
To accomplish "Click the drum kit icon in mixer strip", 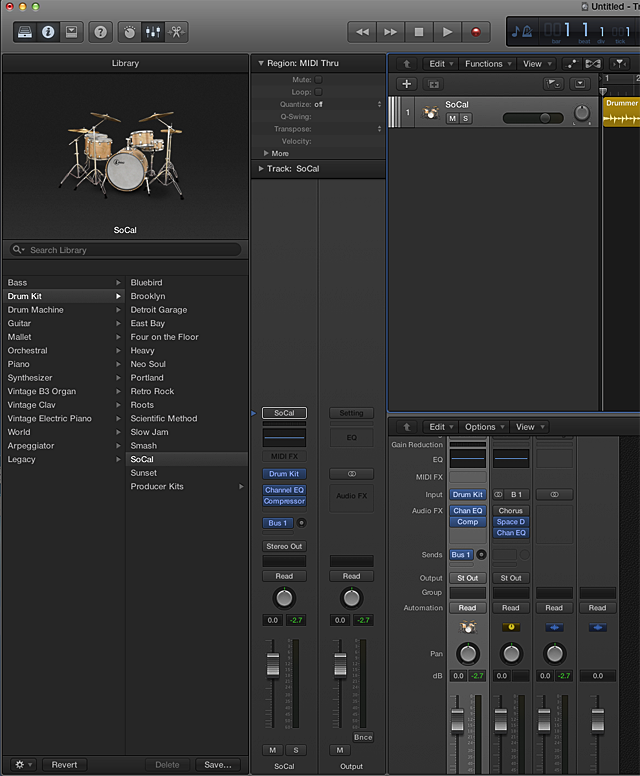I will point(468,628).
